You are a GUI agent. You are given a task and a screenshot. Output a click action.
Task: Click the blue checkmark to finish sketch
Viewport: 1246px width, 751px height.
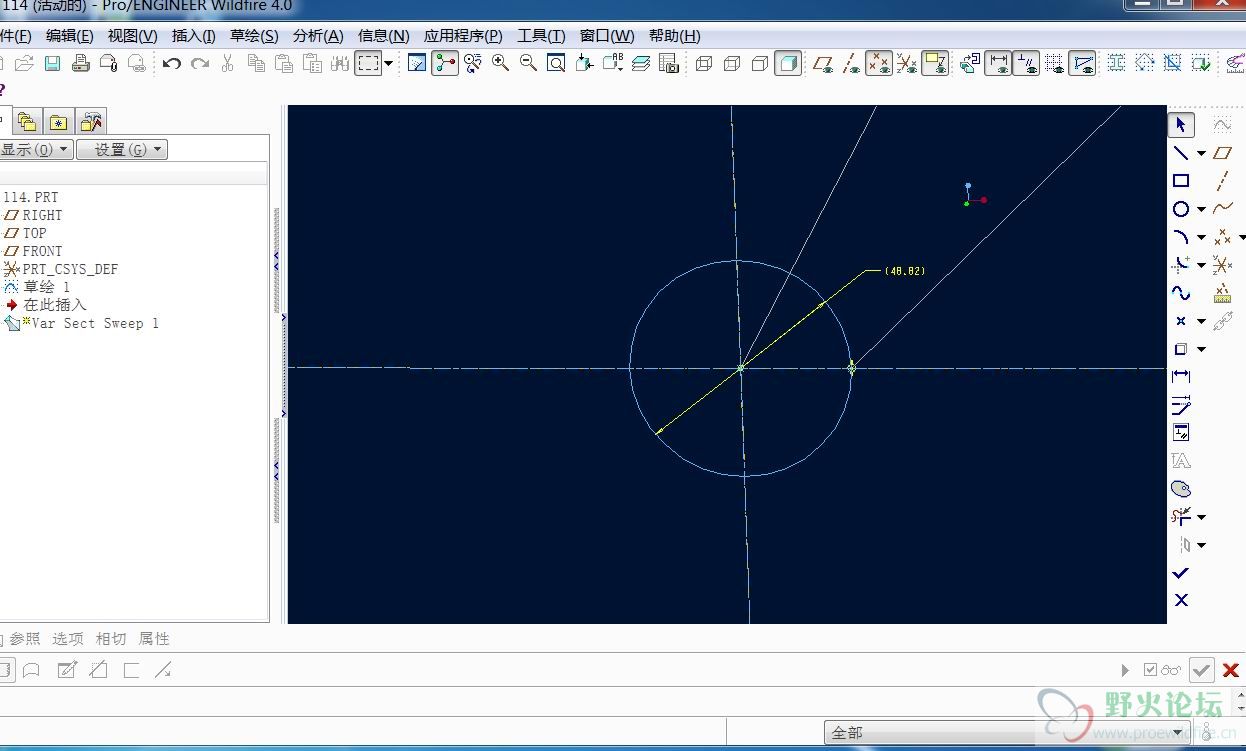(x=1181, y=573)
